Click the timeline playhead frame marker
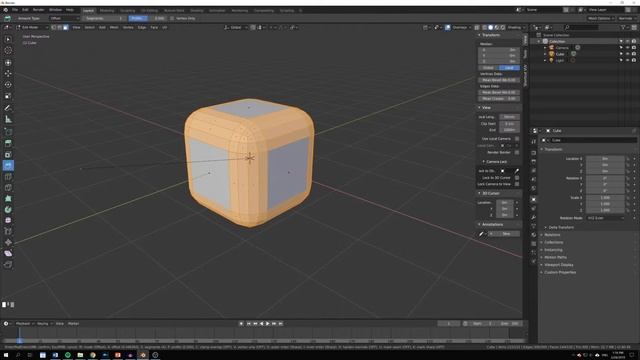This screenshot has width=640, height=360. [x=19, y=340]
